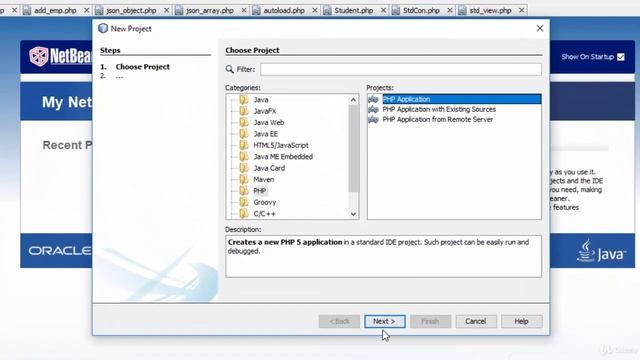Switch to json_array.php editor tab
640x360 pixels.
coord(210,11)
